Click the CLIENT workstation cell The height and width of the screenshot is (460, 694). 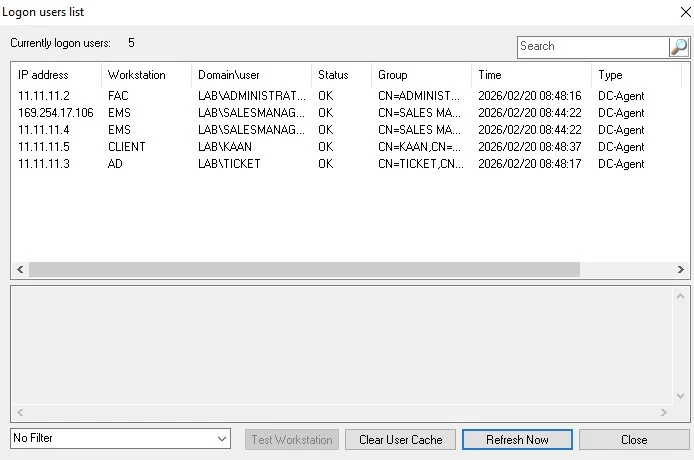tap(127, 147)
